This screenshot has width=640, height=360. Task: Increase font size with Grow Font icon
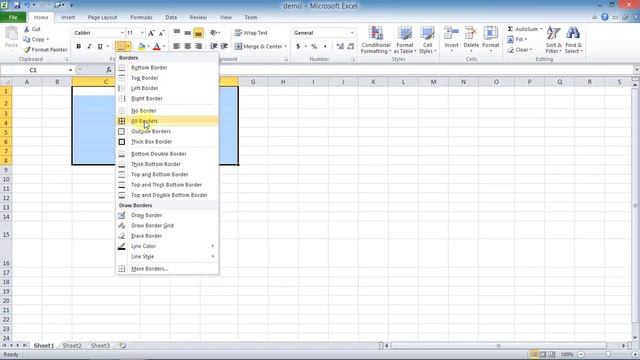(151, 33)
